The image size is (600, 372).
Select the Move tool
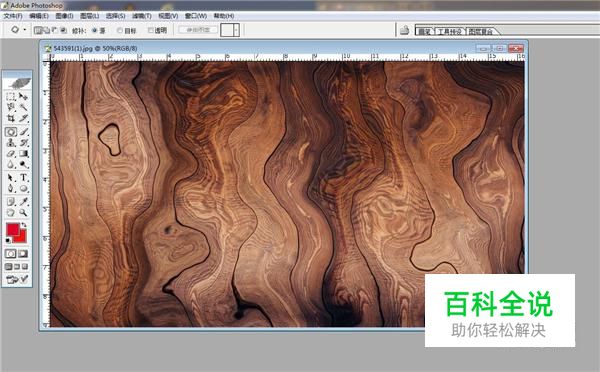coord(23,97)
